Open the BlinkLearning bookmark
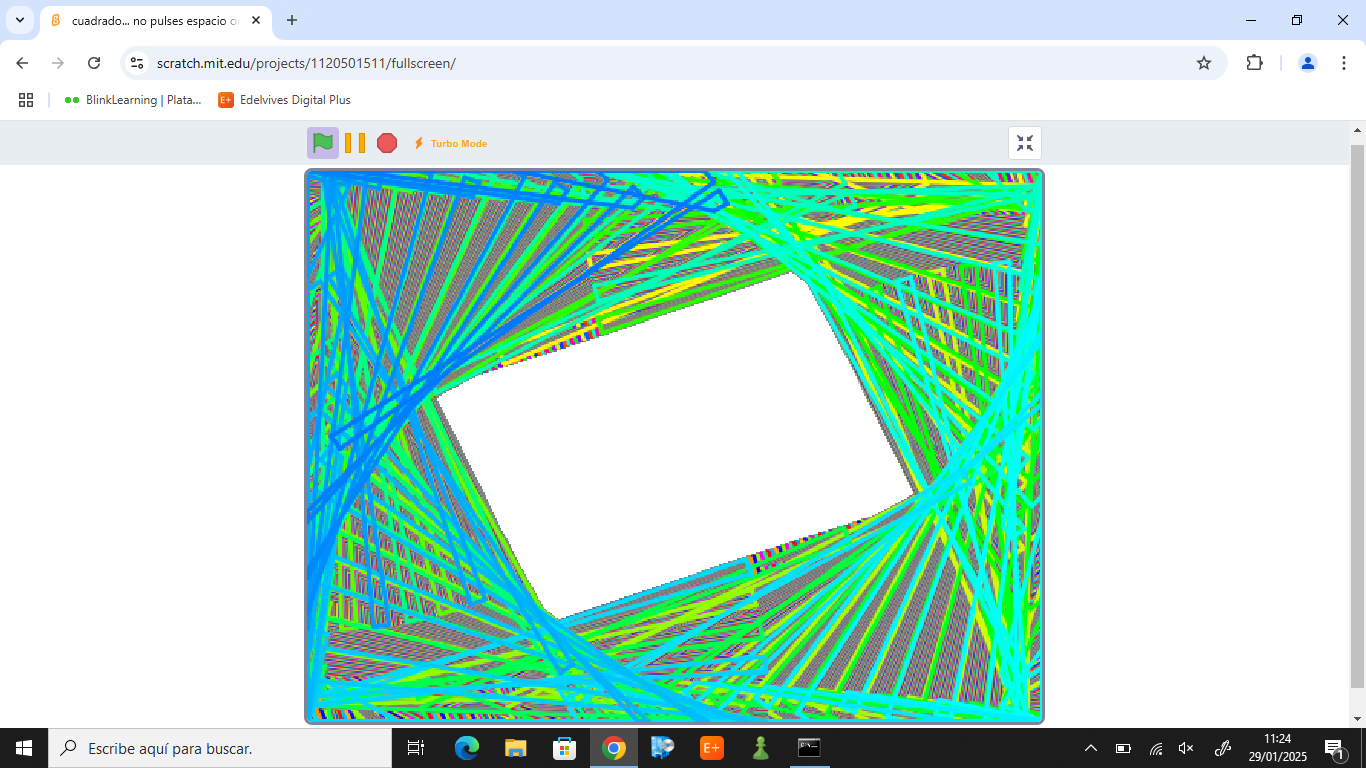The image size is (1366, 768). coord(132,100)
